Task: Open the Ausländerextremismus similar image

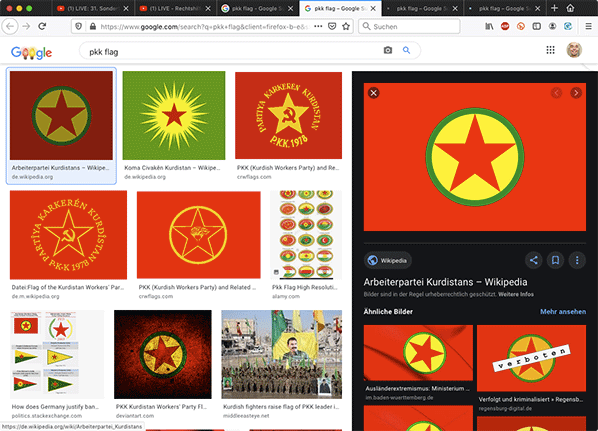Action: tap(418, 353)
